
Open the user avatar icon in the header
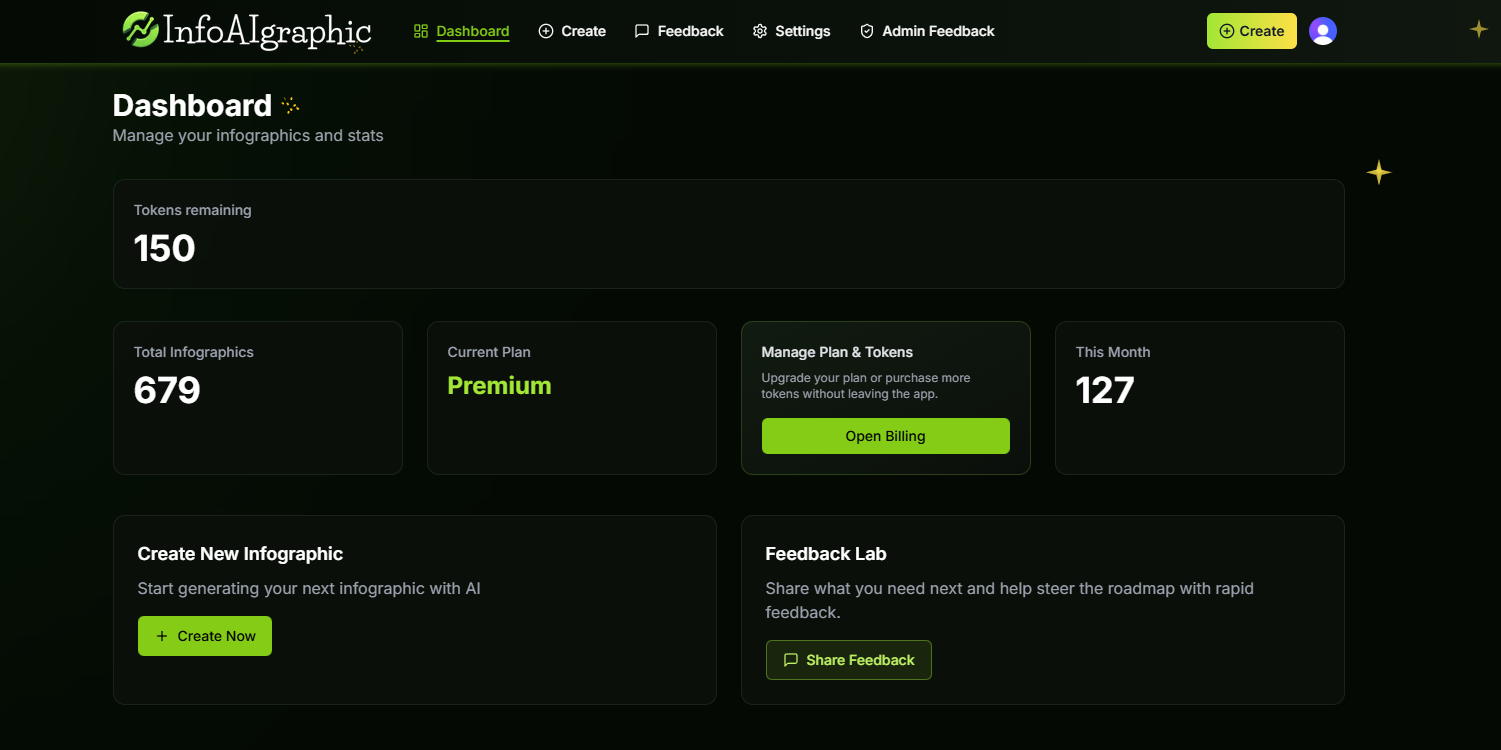1323,31
